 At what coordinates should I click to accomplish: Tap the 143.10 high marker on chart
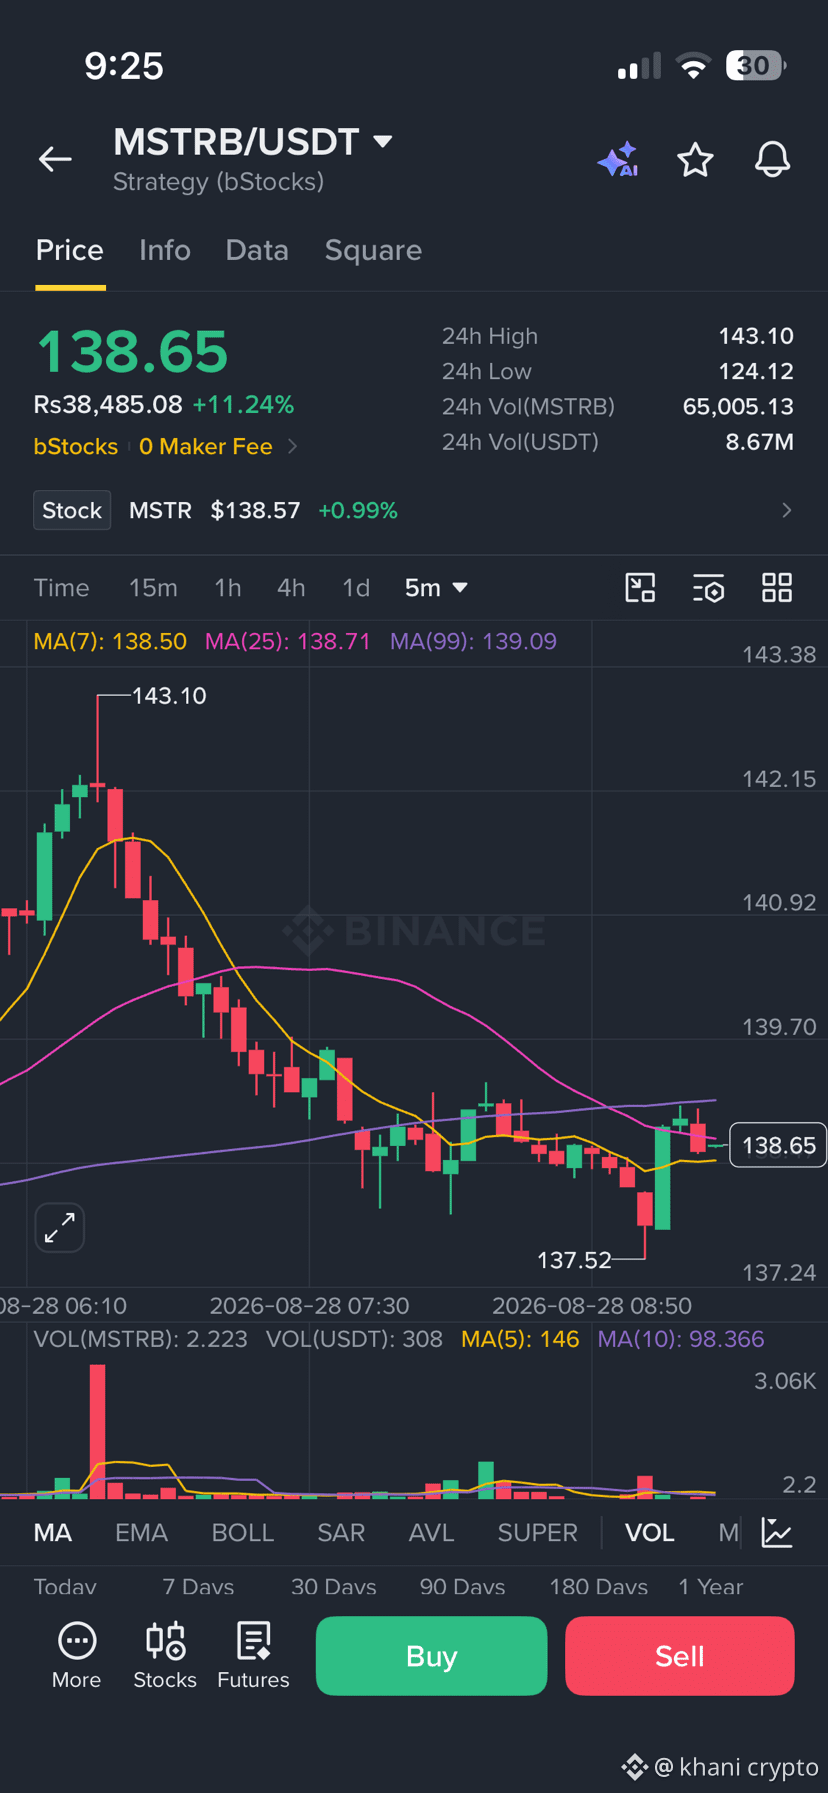pyautogui.click(x=169, y=696)
